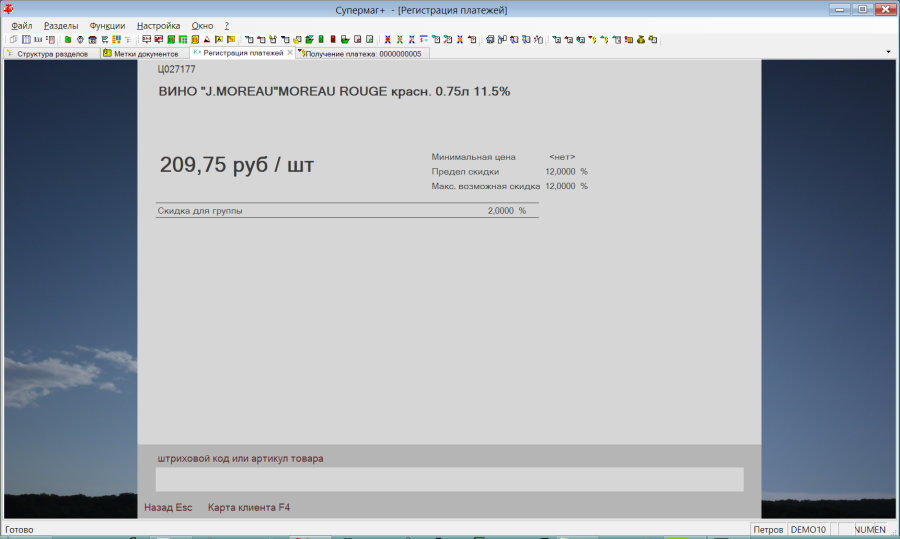
Task: Click product code Ц027177
Action: click(177, 69)
